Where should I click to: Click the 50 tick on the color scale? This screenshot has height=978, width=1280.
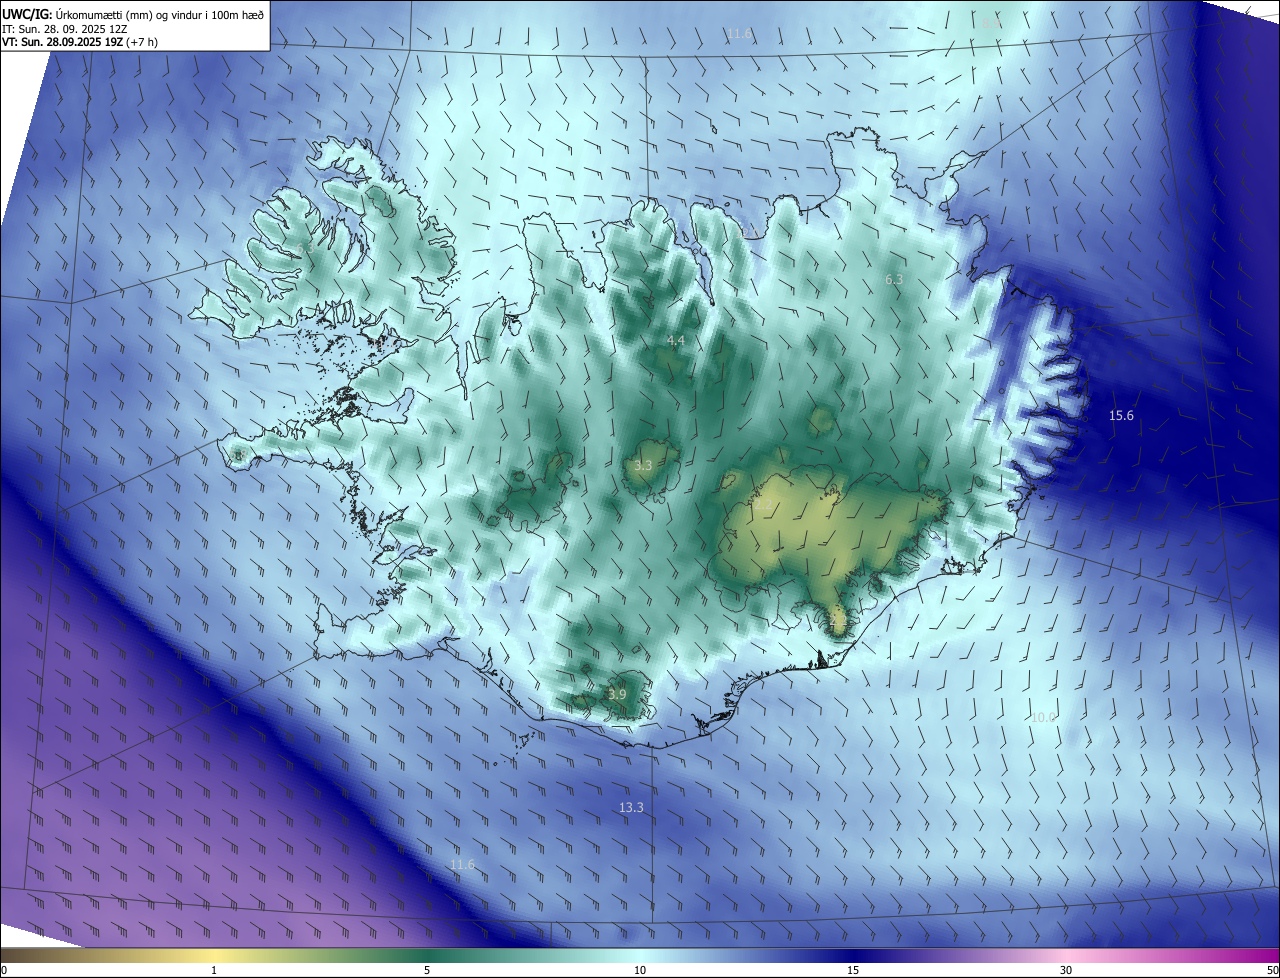click(1272, 970)
